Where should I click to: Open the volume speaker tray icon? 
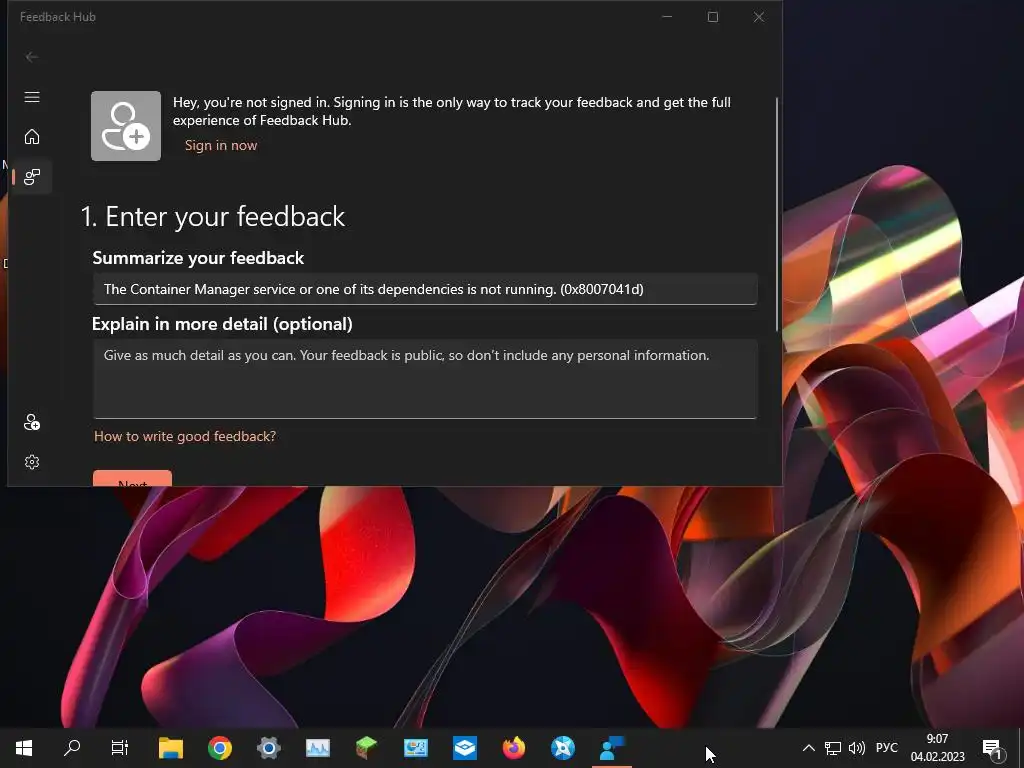pyautogui.click(x=856, y=748)
